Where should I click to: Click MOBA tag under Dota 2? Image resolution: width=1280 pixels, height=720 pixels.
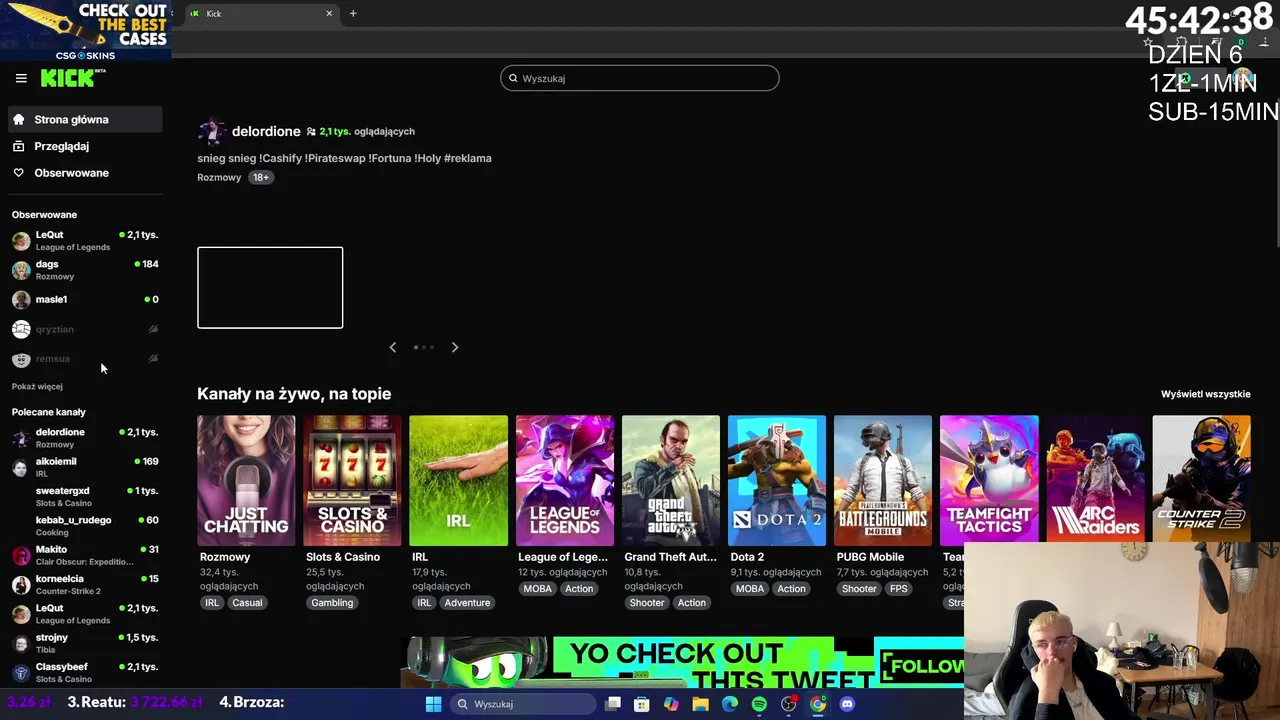tap(750, 589)
